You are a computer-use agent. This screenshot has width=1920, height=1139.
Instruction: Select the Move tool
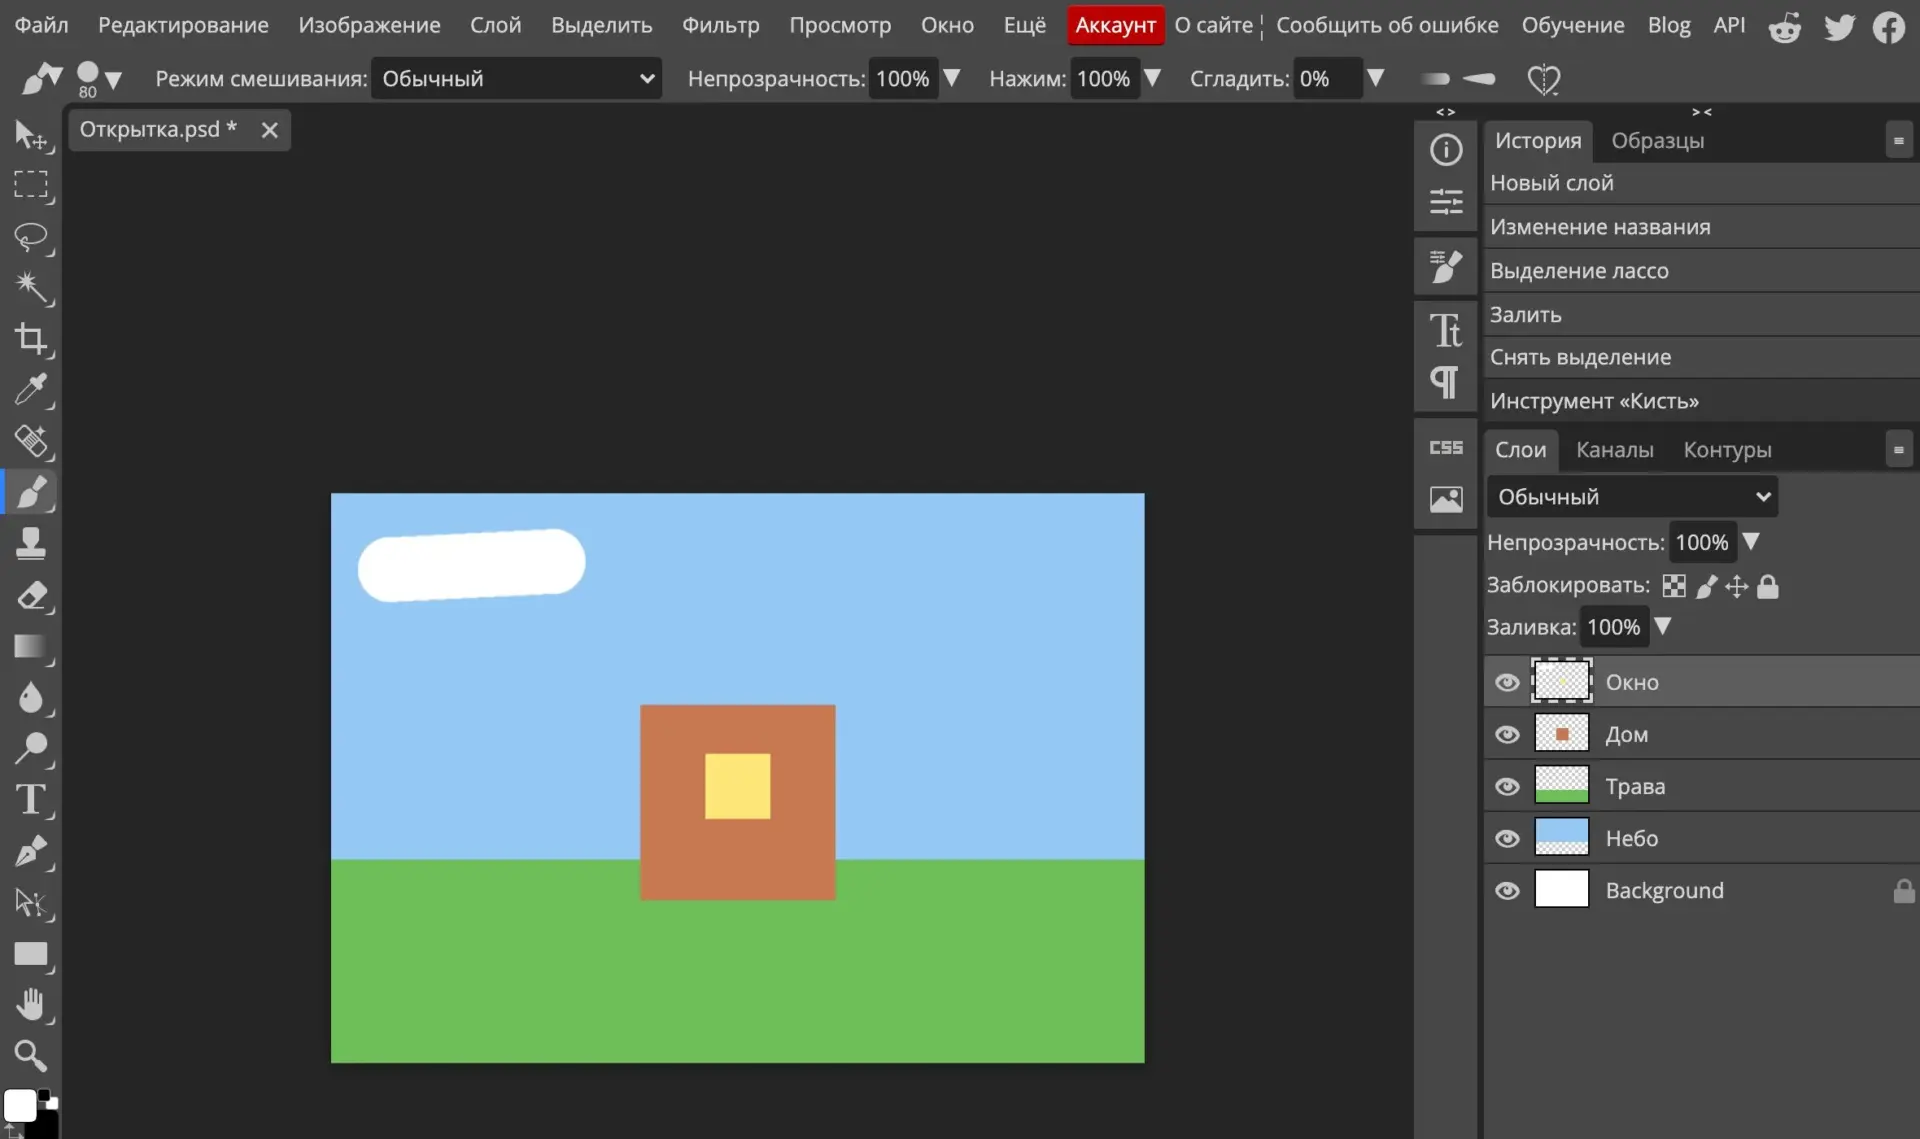point(31,134)
